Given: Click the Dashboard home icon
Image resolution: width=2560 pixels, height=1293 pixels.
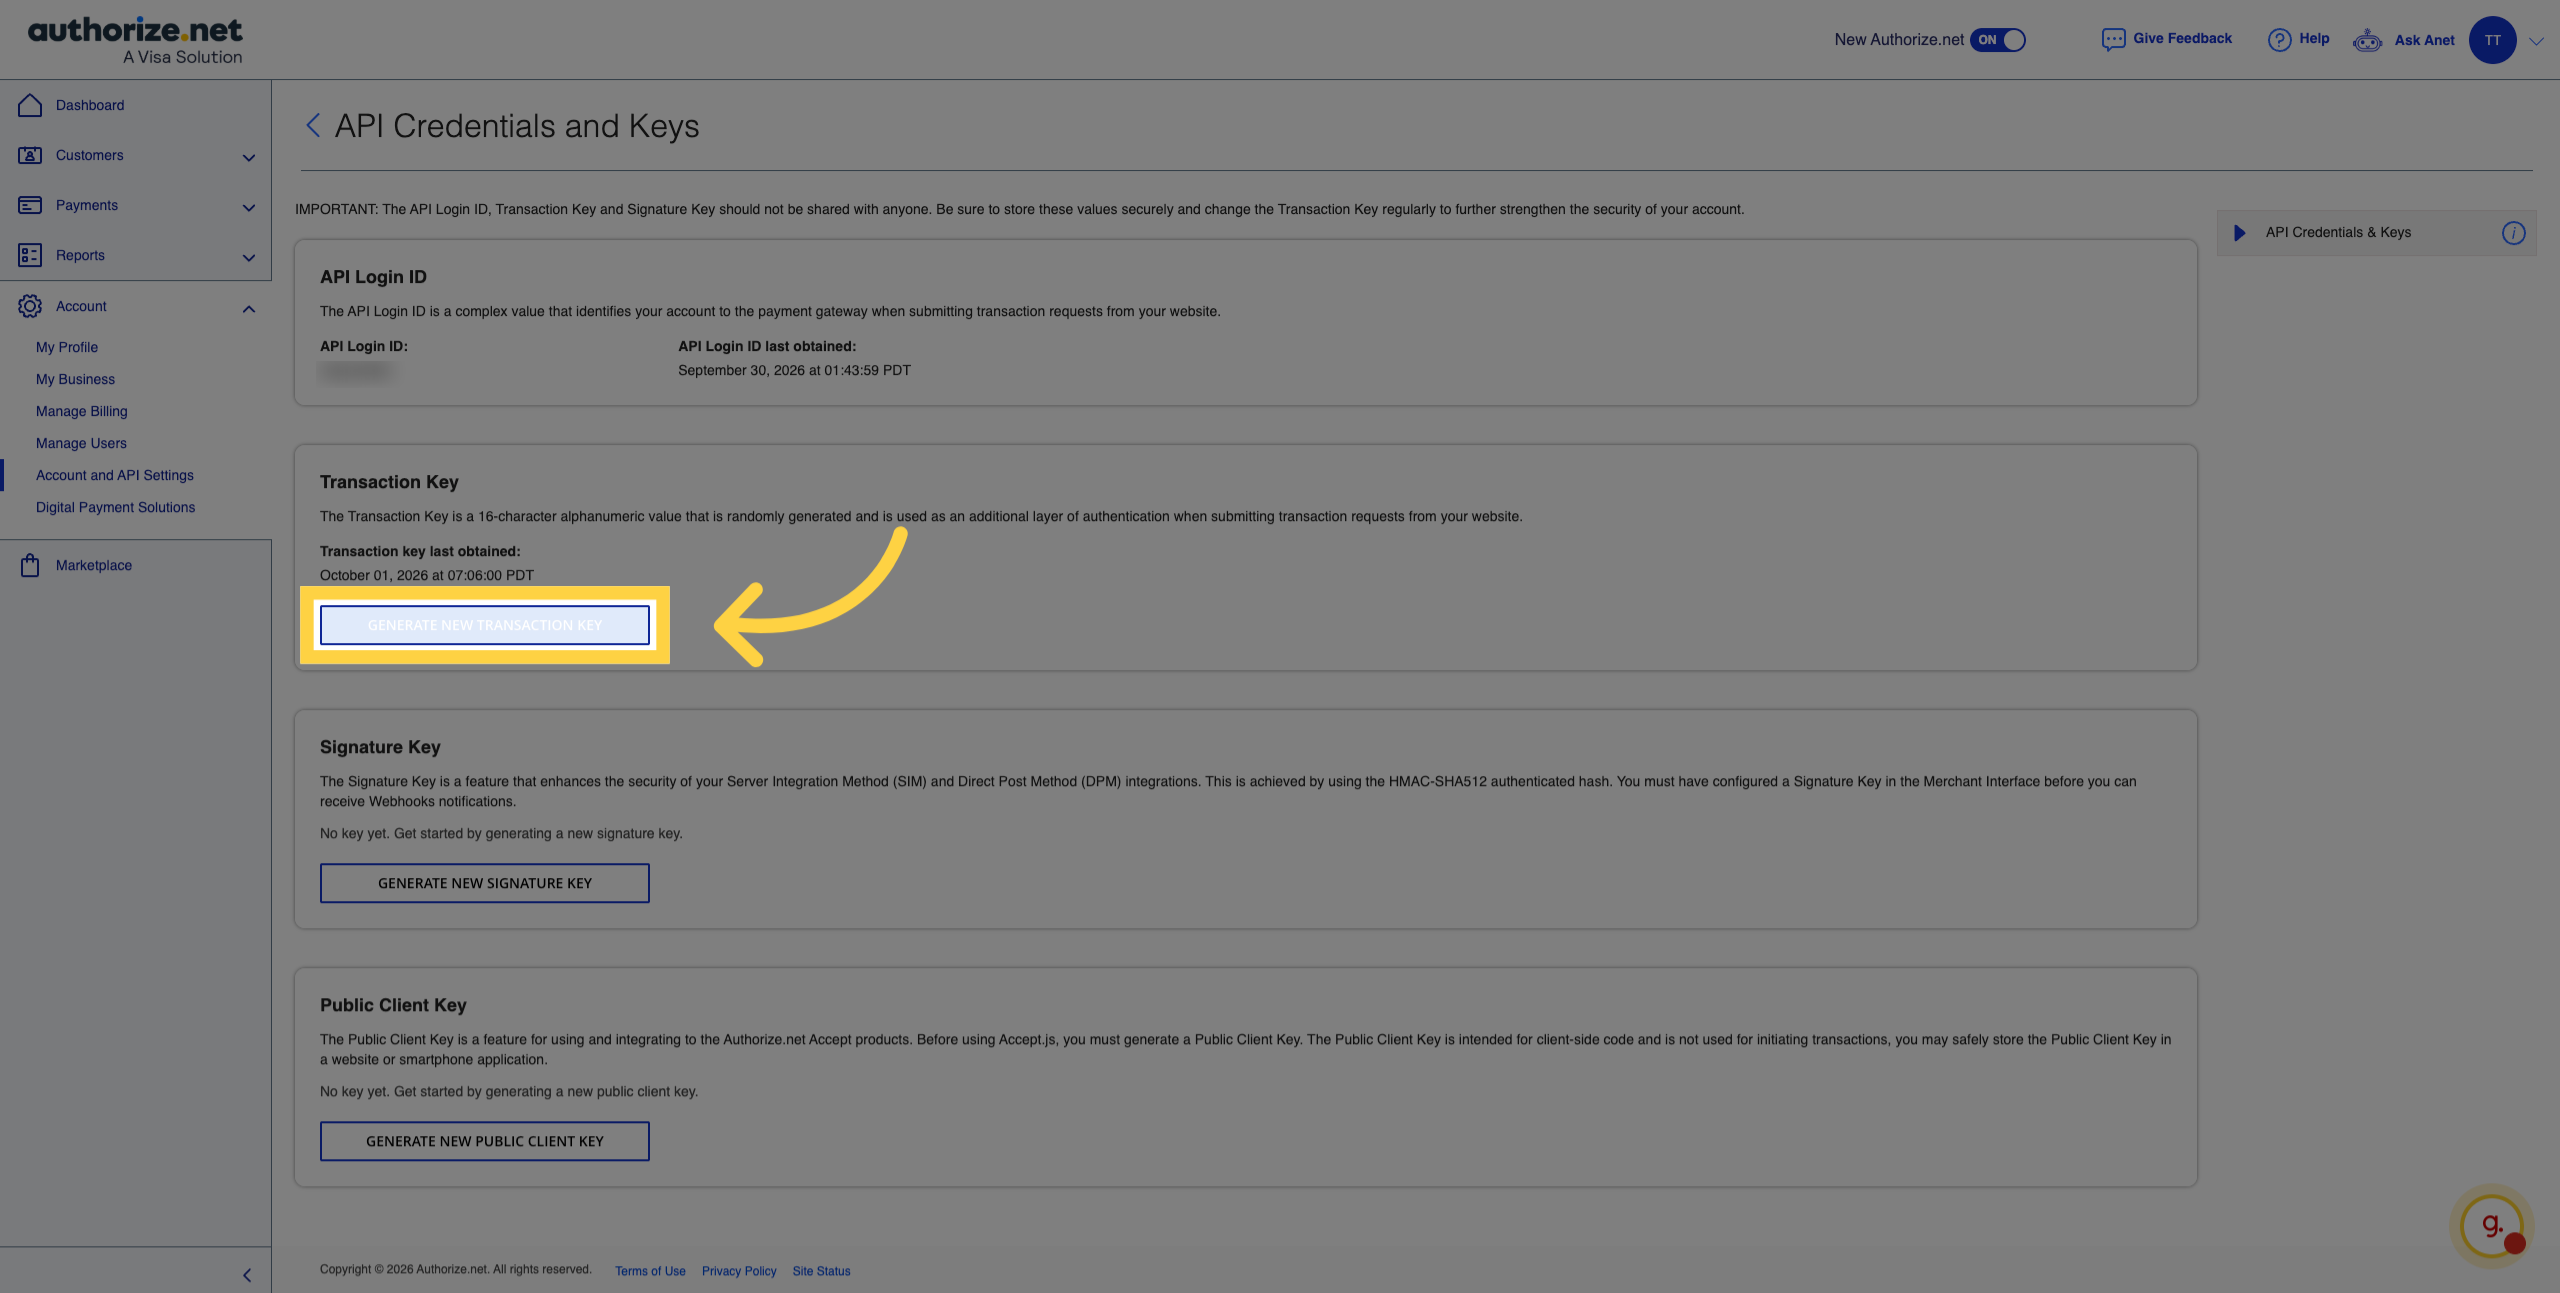Looking at the screenshot, I should coord(30,105).
